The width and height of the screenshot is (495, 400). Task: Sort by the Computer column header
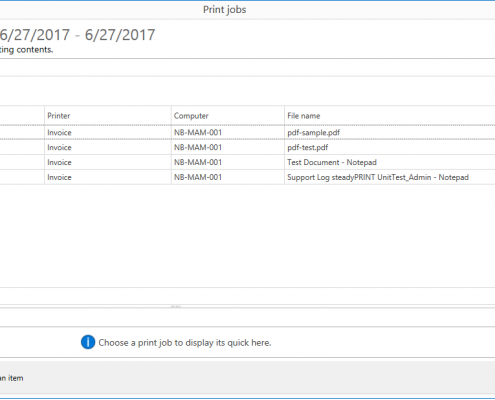(x=228, y=116)
